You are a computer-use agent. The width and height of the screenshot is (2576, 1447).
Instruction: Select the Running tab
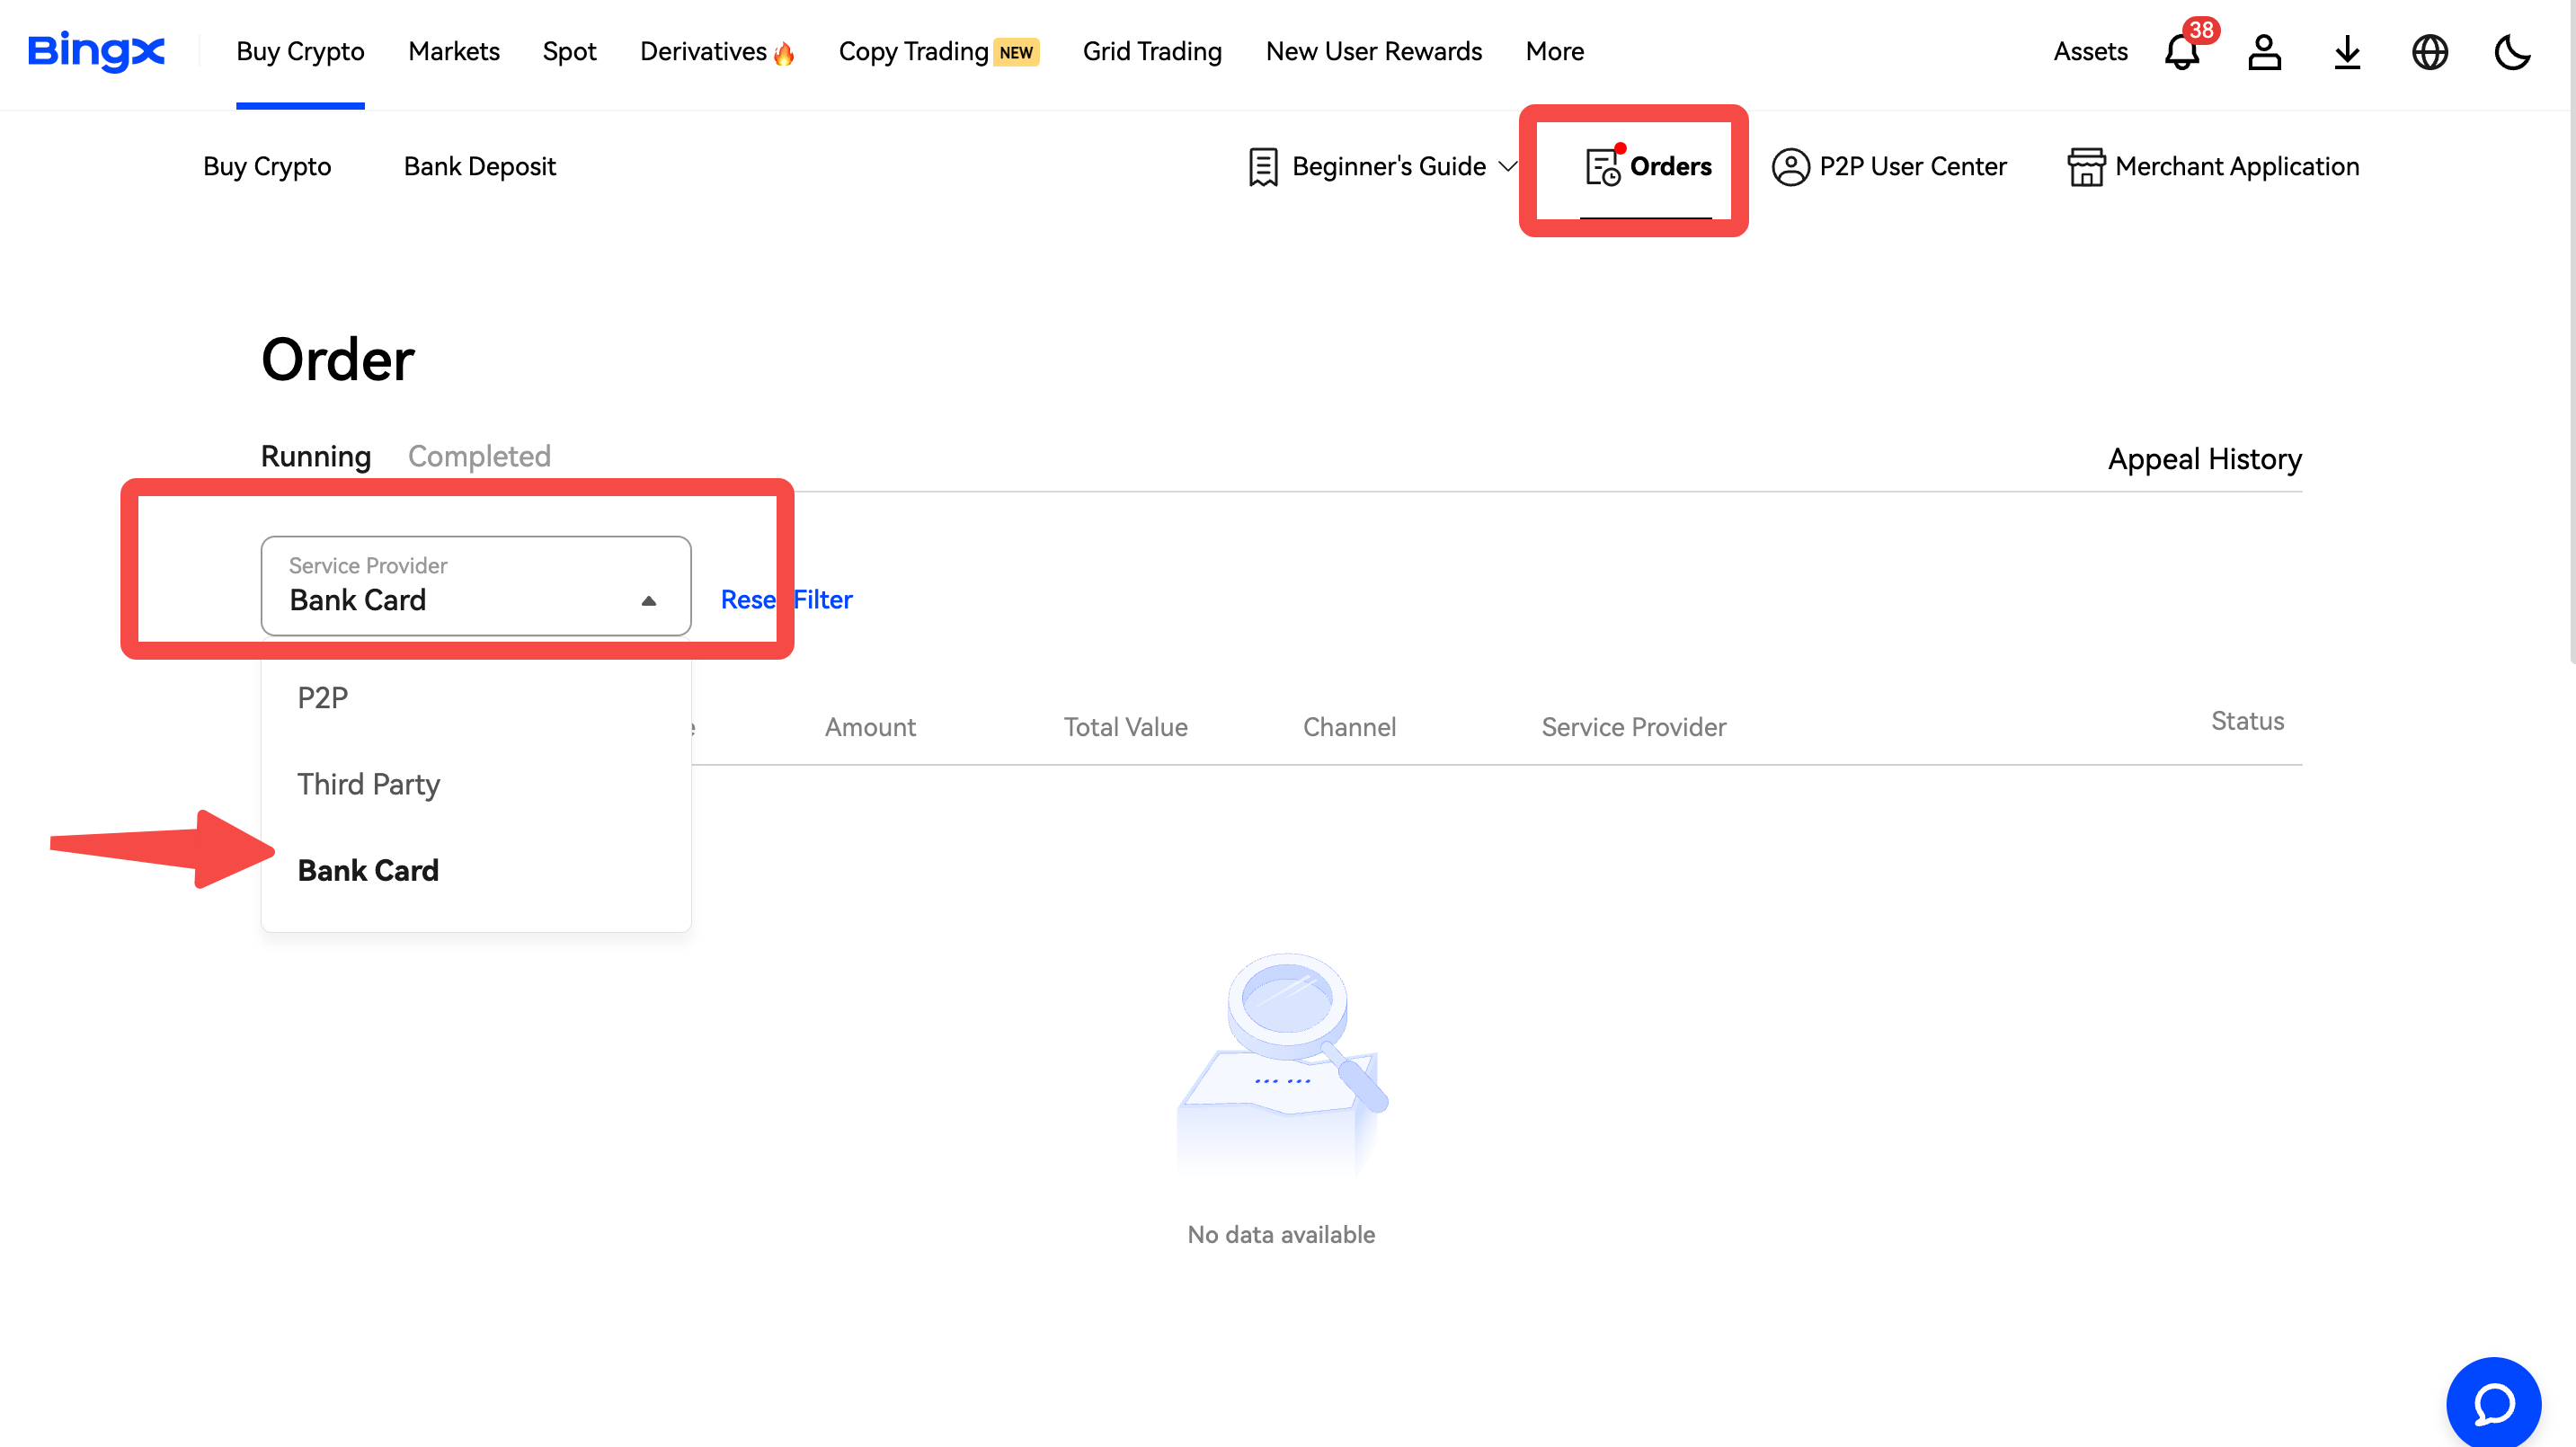[x=316, y=456]
